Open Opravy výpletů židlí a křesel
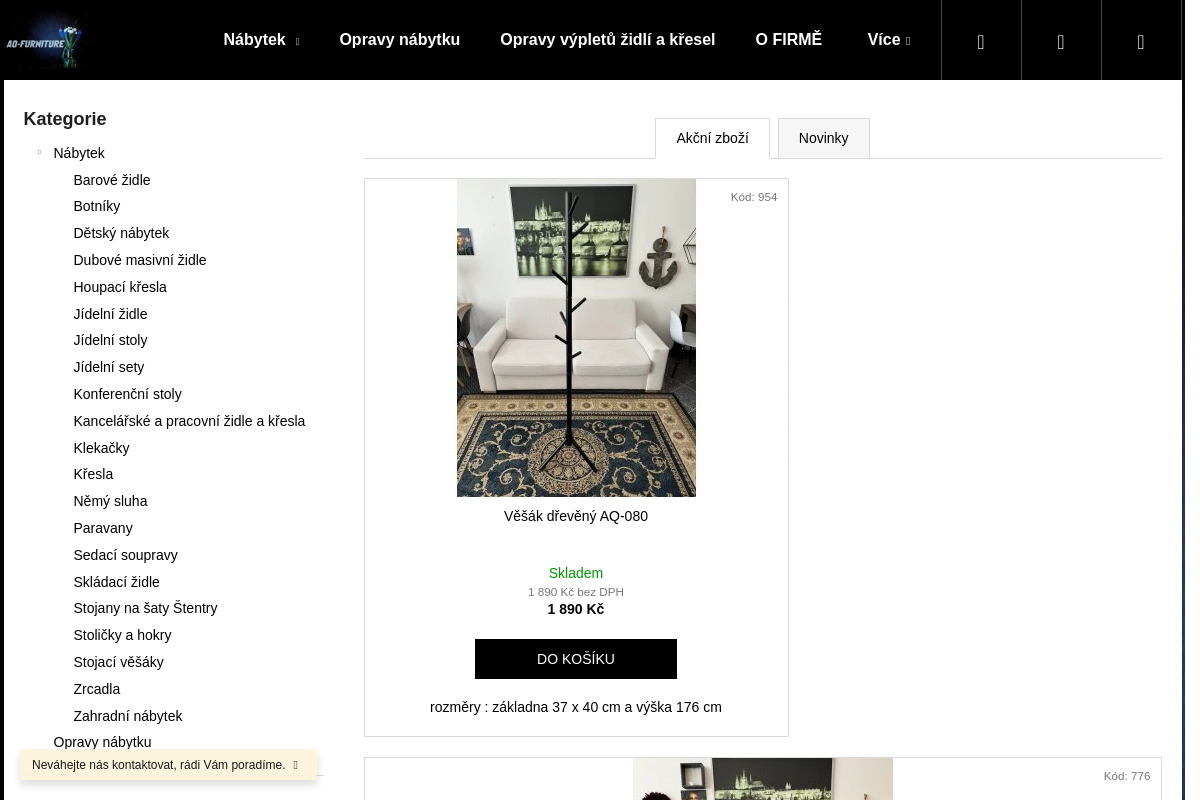Image resolution: width=1200 pixels, height=800 pixels. [607, 39]
